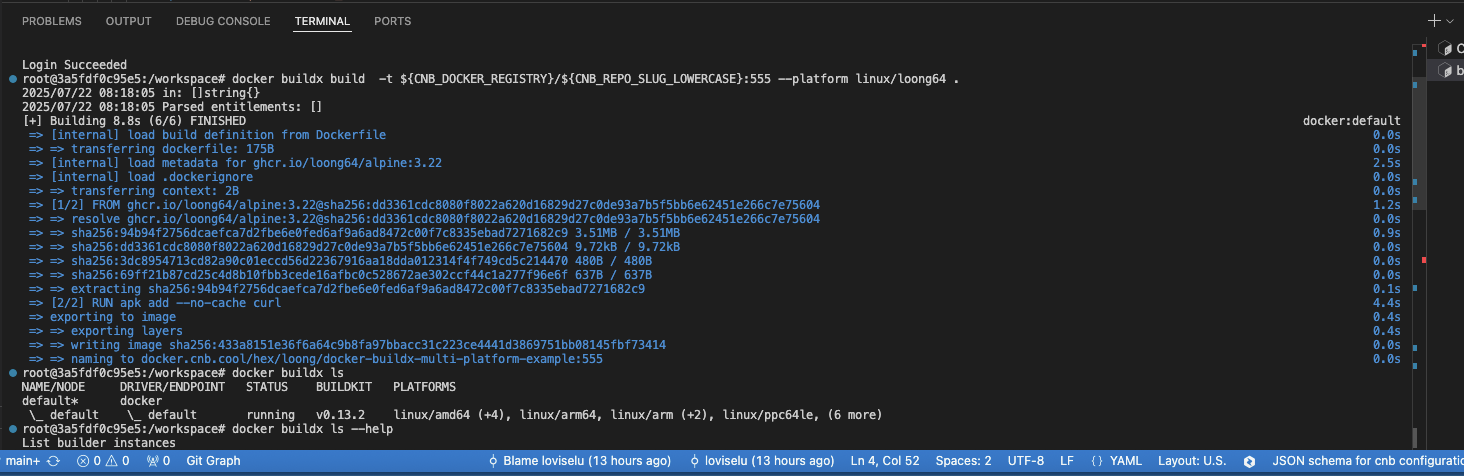Switch to the PROBLEMS tab
The width and height of the screenshot is (1464, 476).
pyautogui.click(x=52, y=21)
